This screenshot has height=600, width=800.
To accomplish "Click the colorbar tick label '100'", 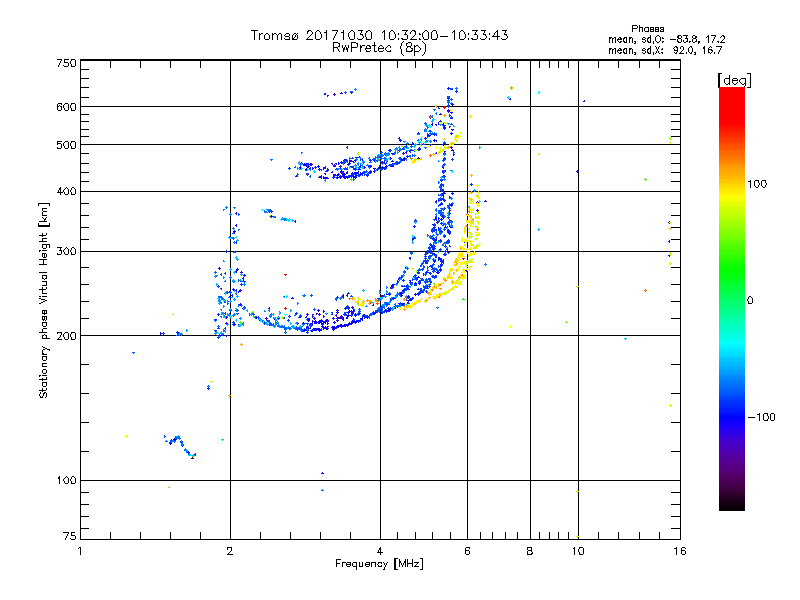I will 757,184.
